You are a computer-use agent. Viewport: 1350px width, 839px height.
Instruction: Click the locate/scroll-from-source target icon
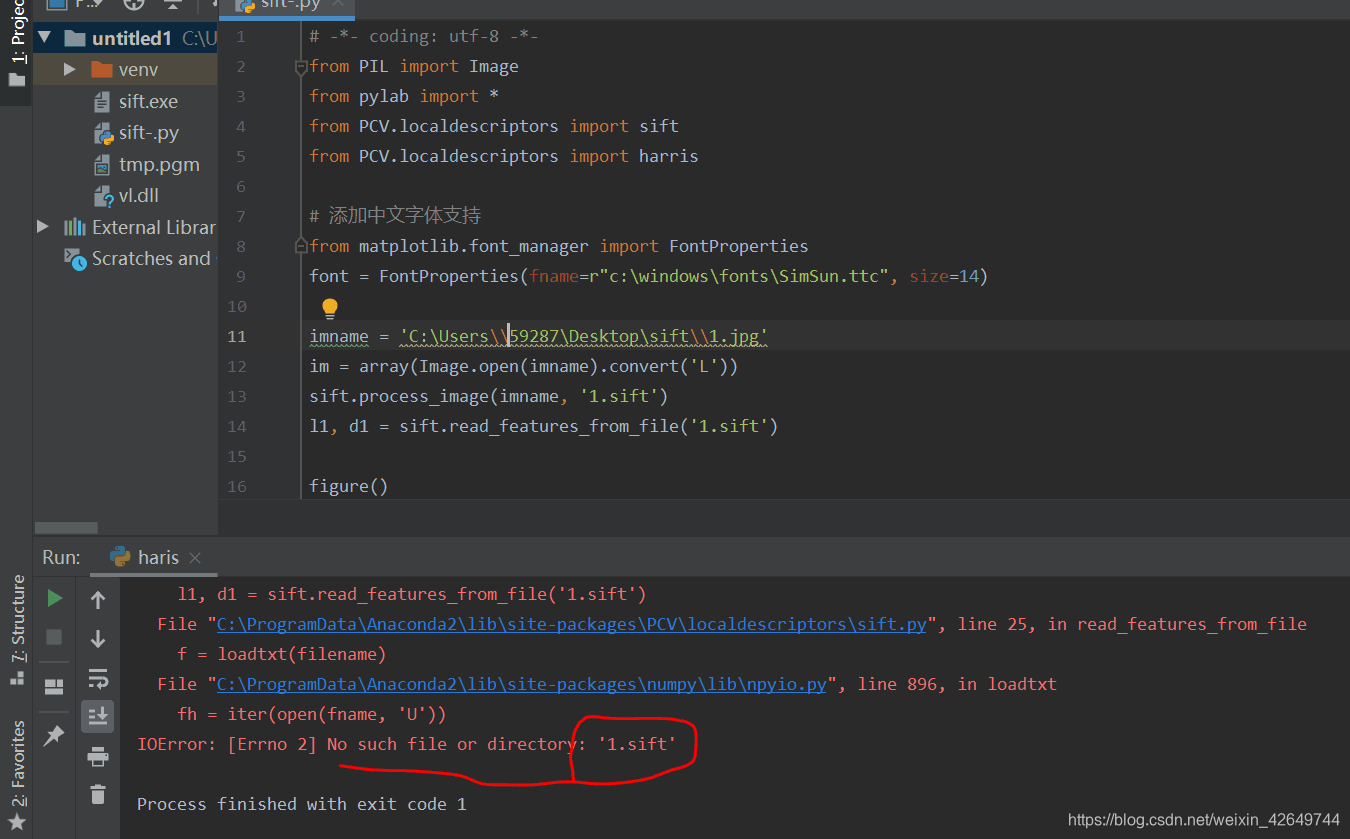(133, 4)
